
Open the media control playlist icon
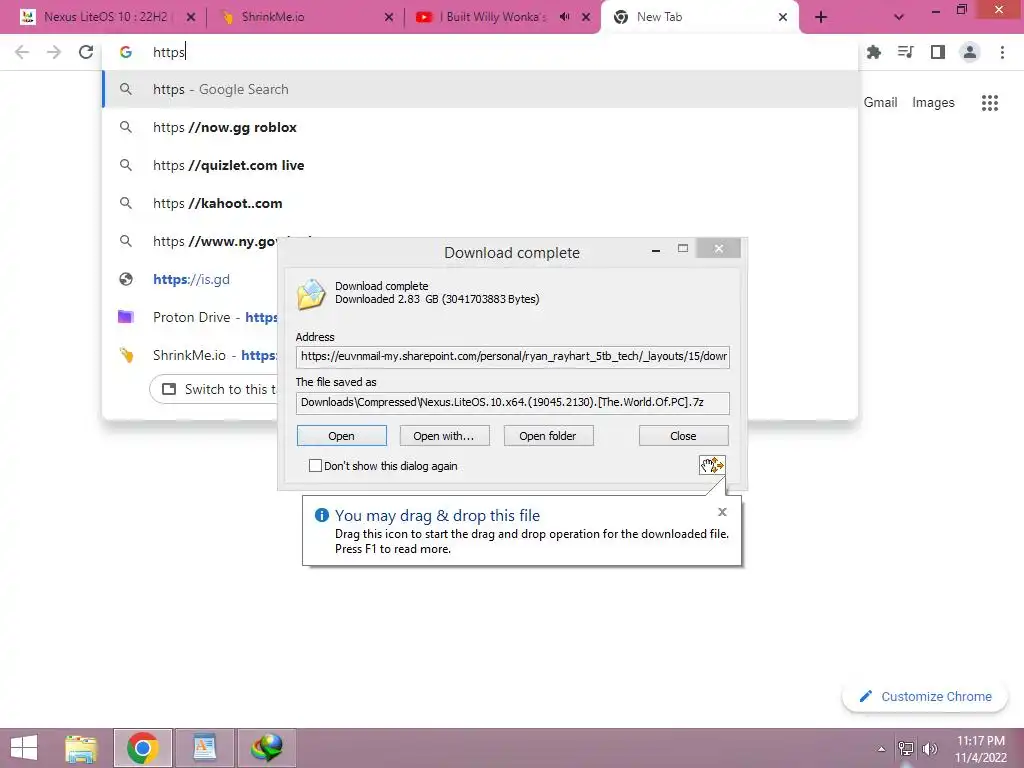point(906,52)
